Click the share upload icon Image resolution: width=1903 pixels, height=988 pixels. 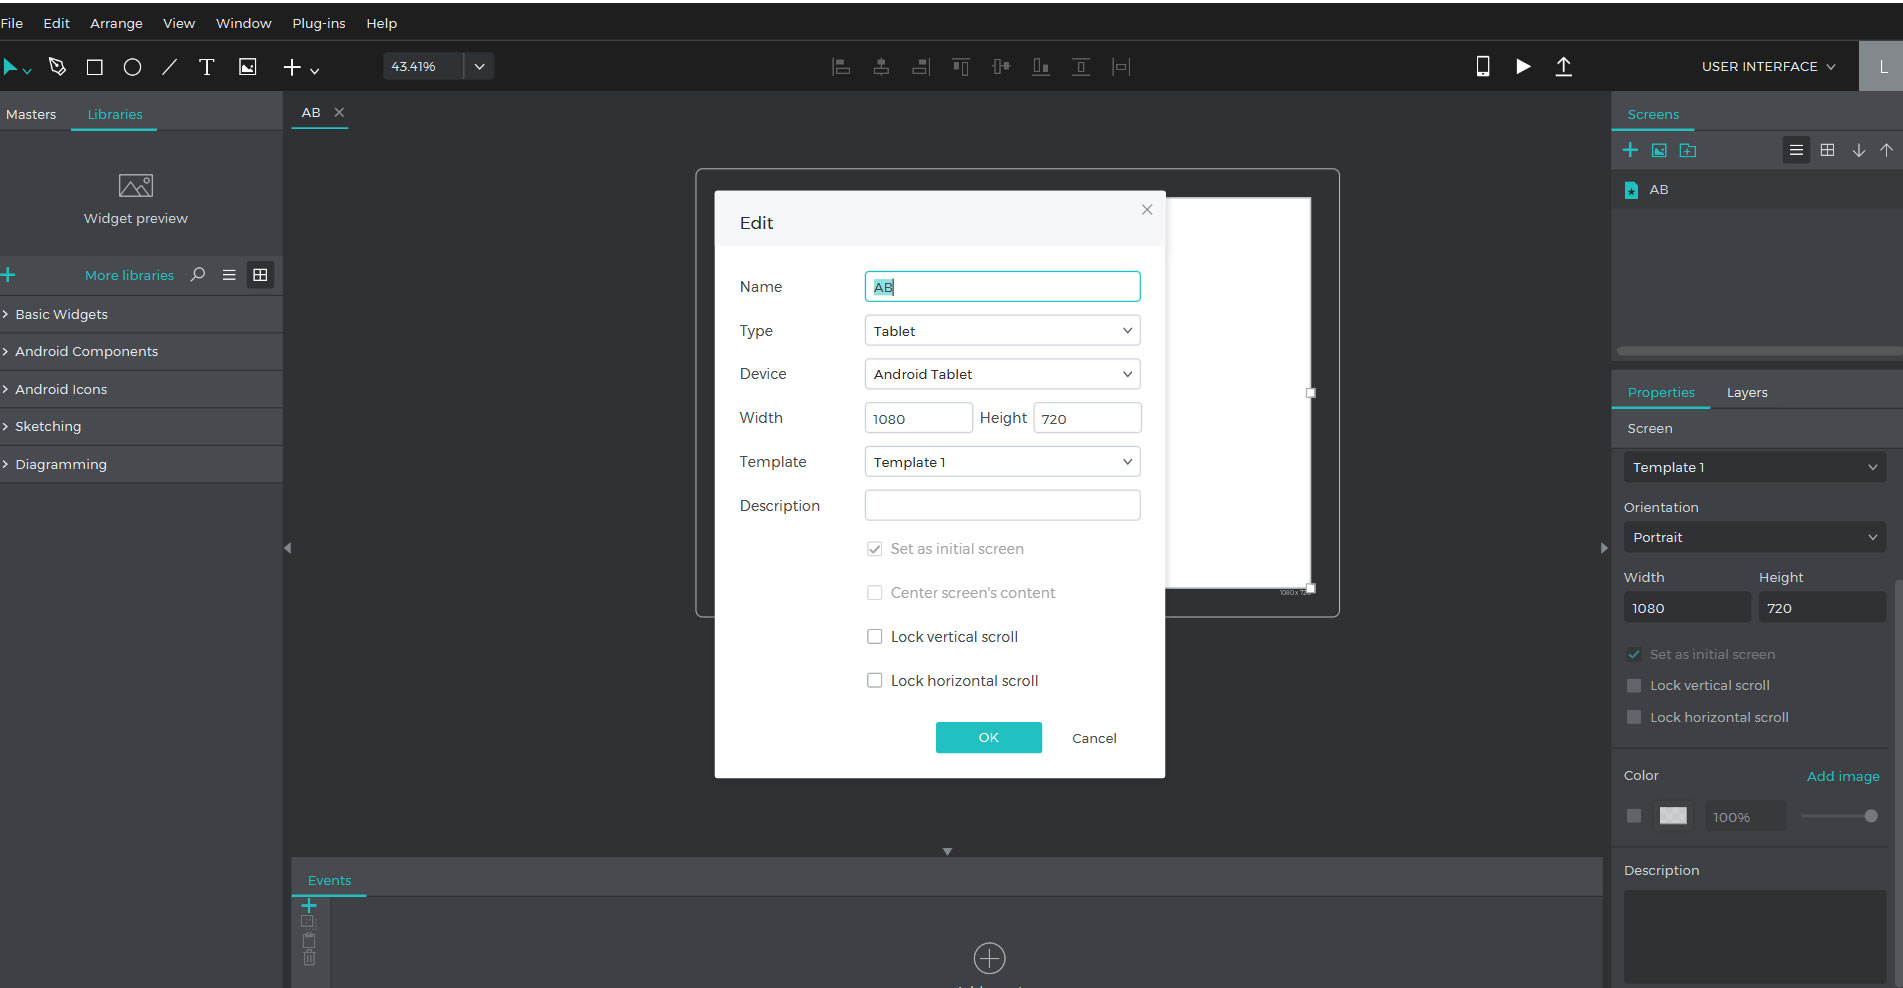[x=1564, y=66]
